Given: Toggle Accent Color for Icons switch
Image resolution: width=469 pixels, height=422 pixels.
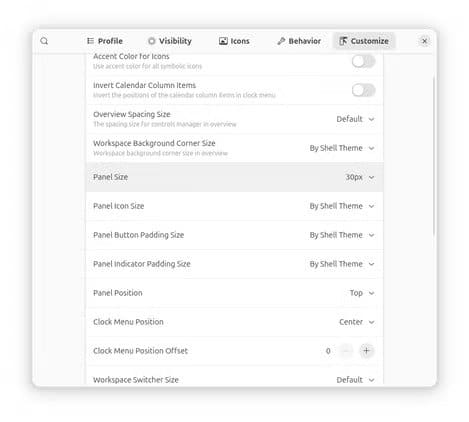Looking at the screenshot, I should click(363, 61).
